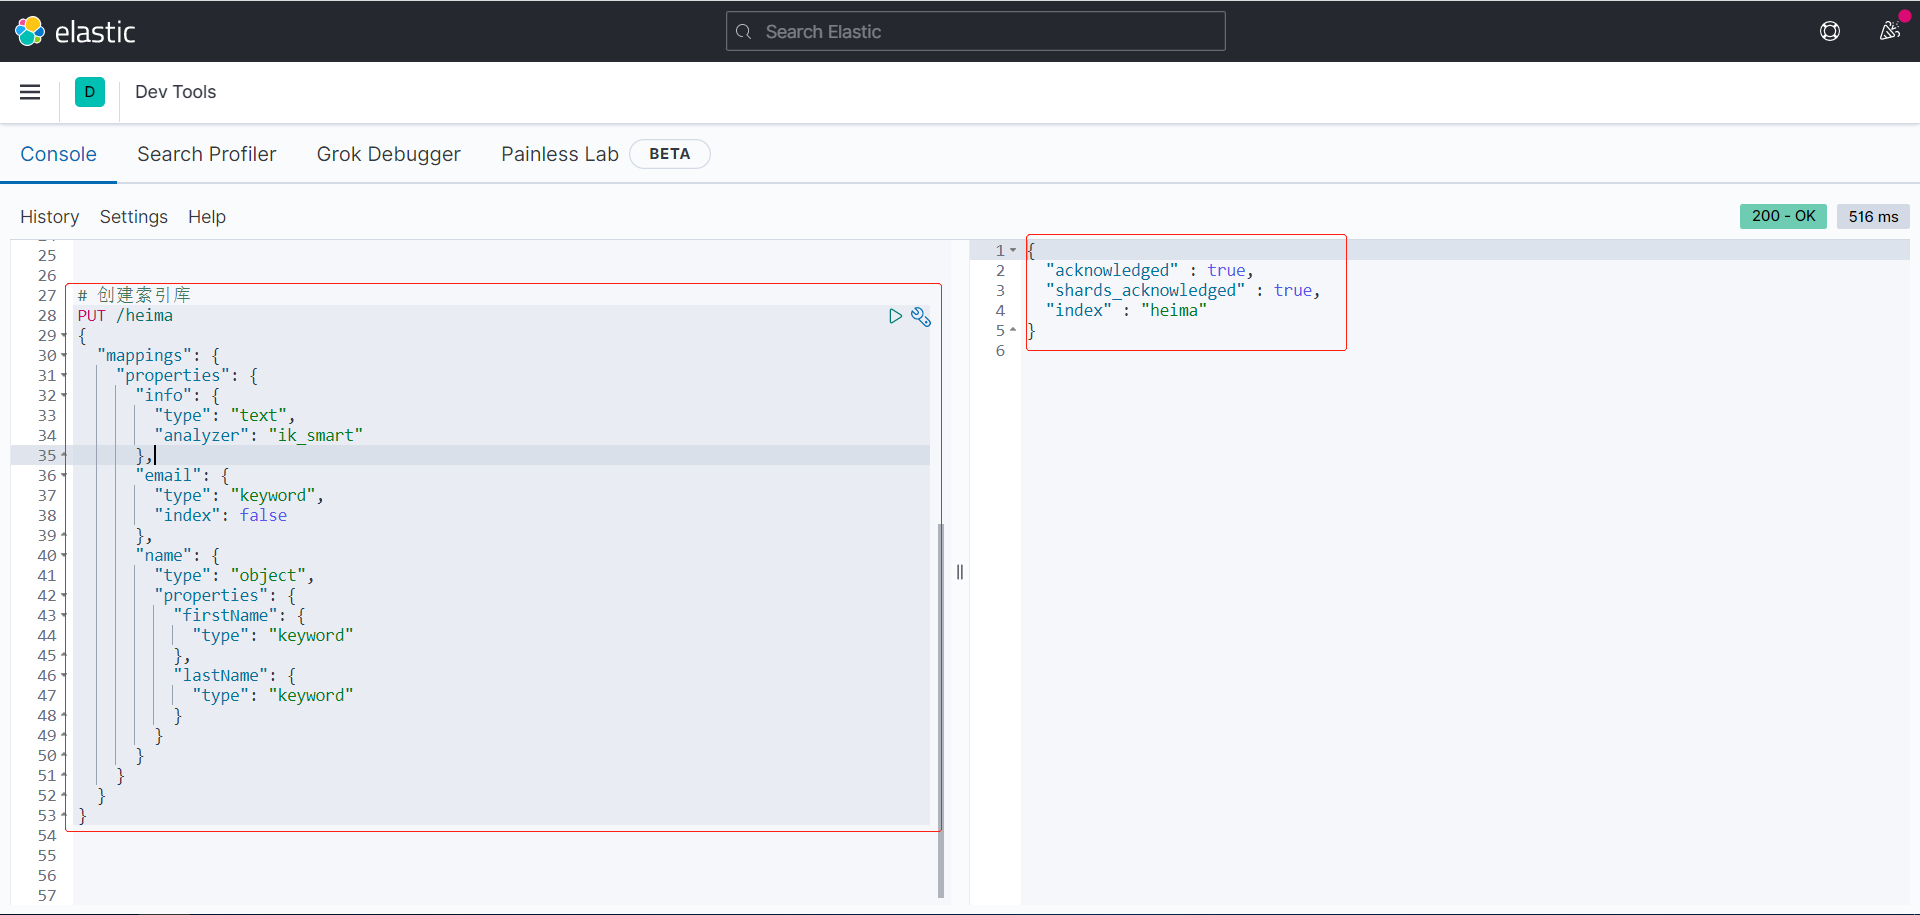
Task: Switch to the Grok Debugger tab
Action: [389, 154]
